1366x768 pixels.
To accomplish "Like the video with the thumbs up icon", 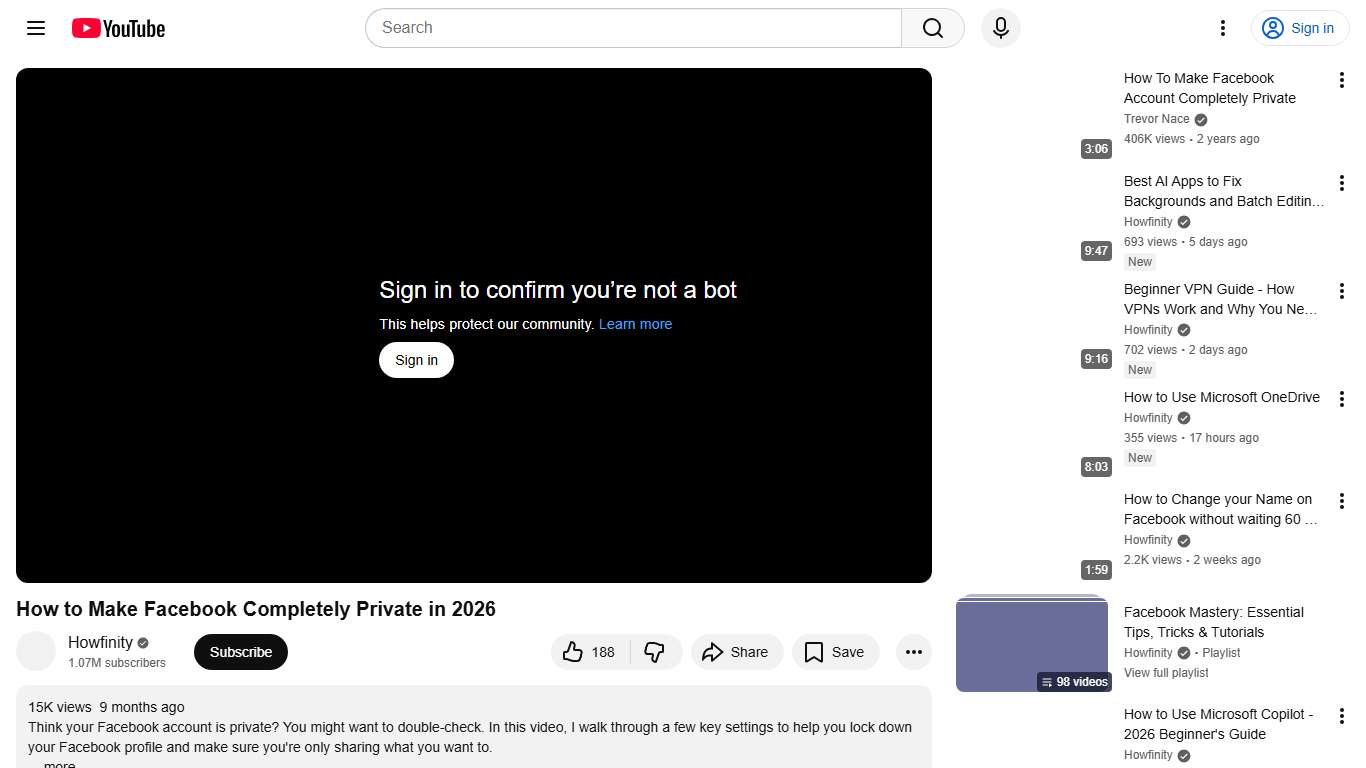I will pyautogui.click(x=573, y=651).
